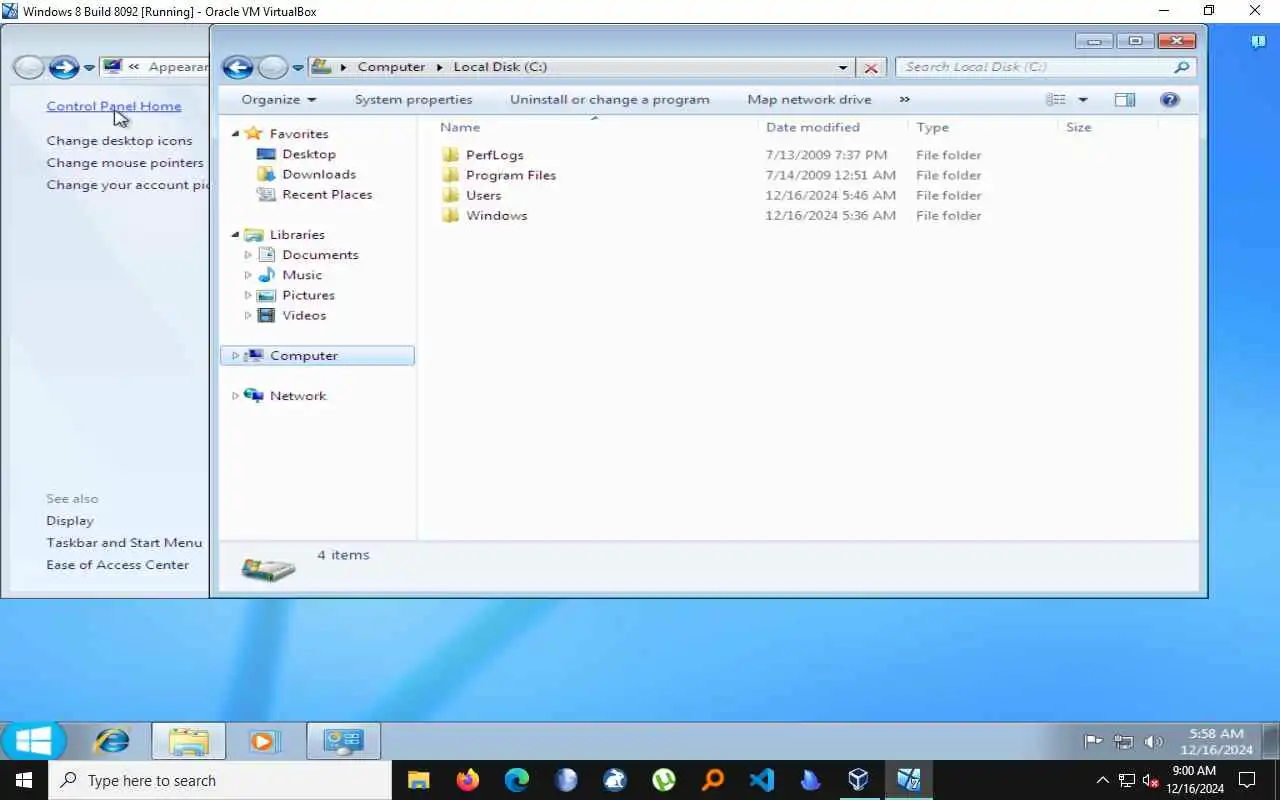Toggle the preview pane
The image size is (1280, 800).
coord(1125,99)
